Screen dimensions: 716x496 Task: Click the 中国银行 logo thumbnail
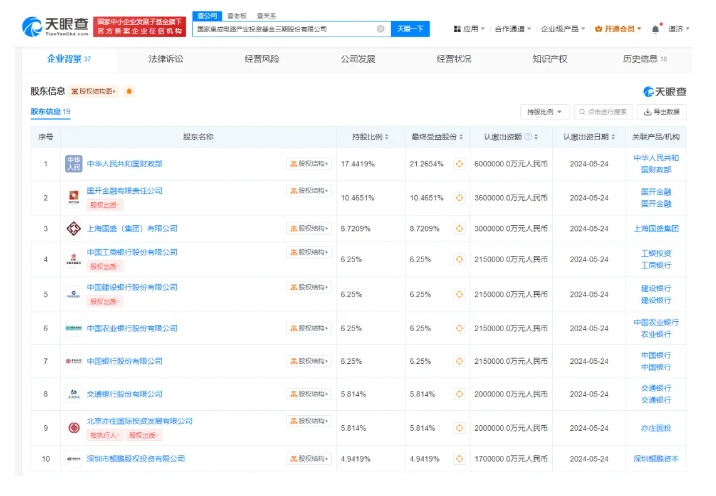[x=74, y=361]
